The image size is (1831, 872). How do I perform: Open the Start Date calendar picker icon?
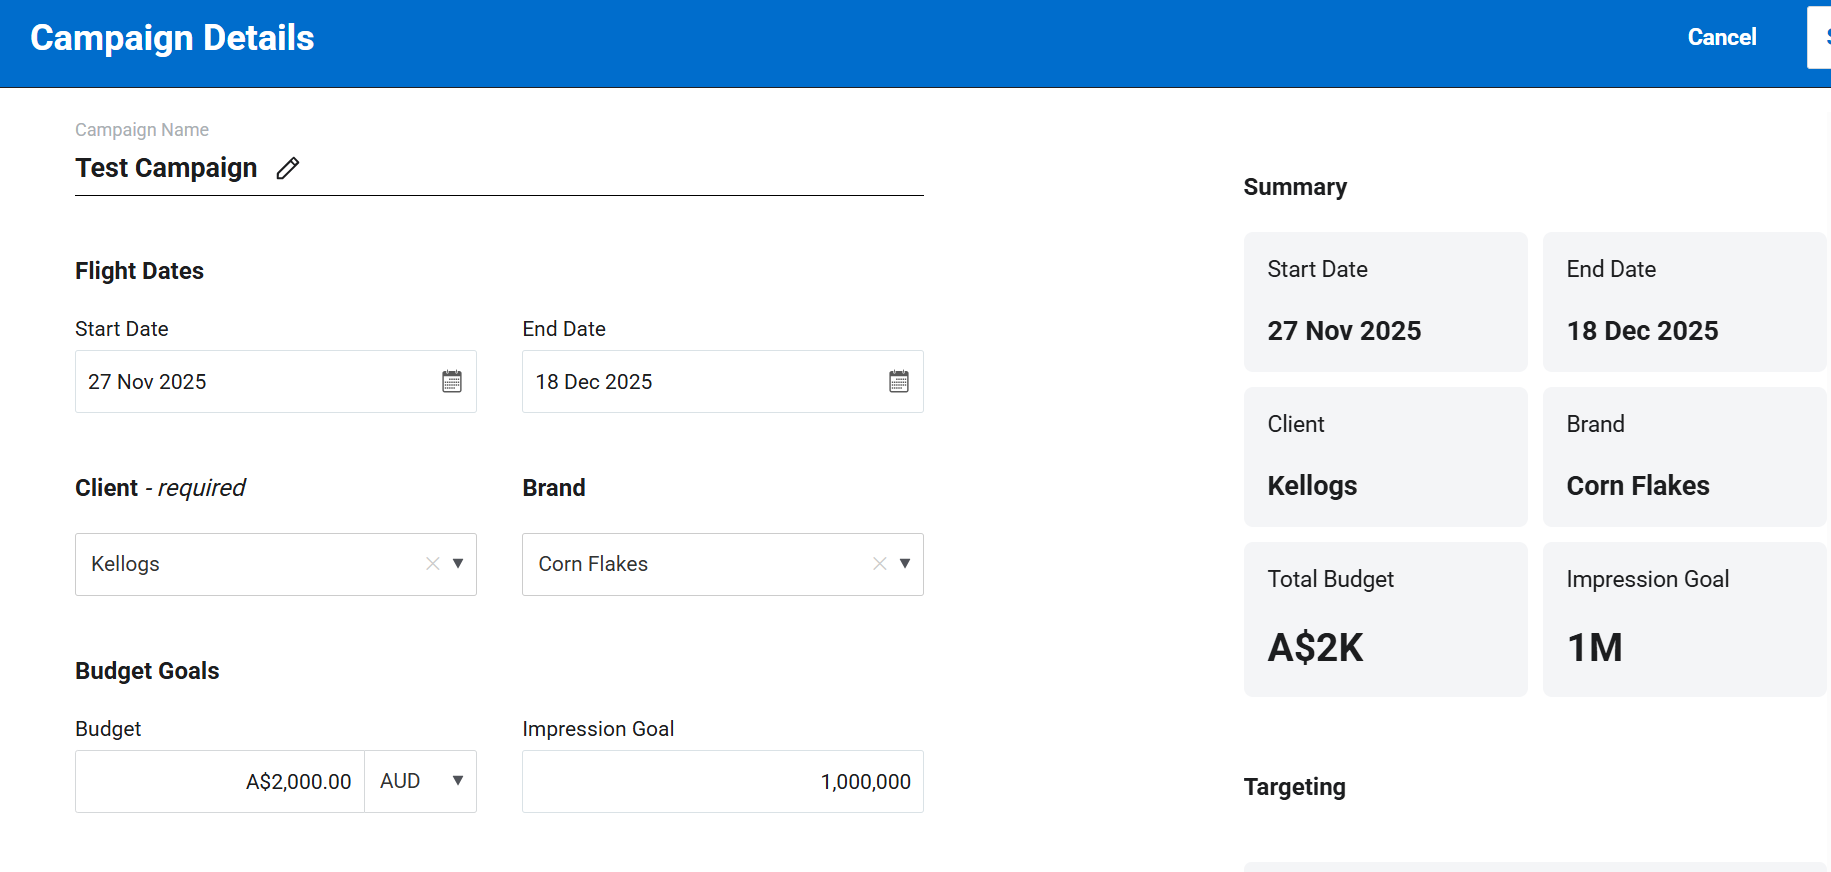pos(452,381)
